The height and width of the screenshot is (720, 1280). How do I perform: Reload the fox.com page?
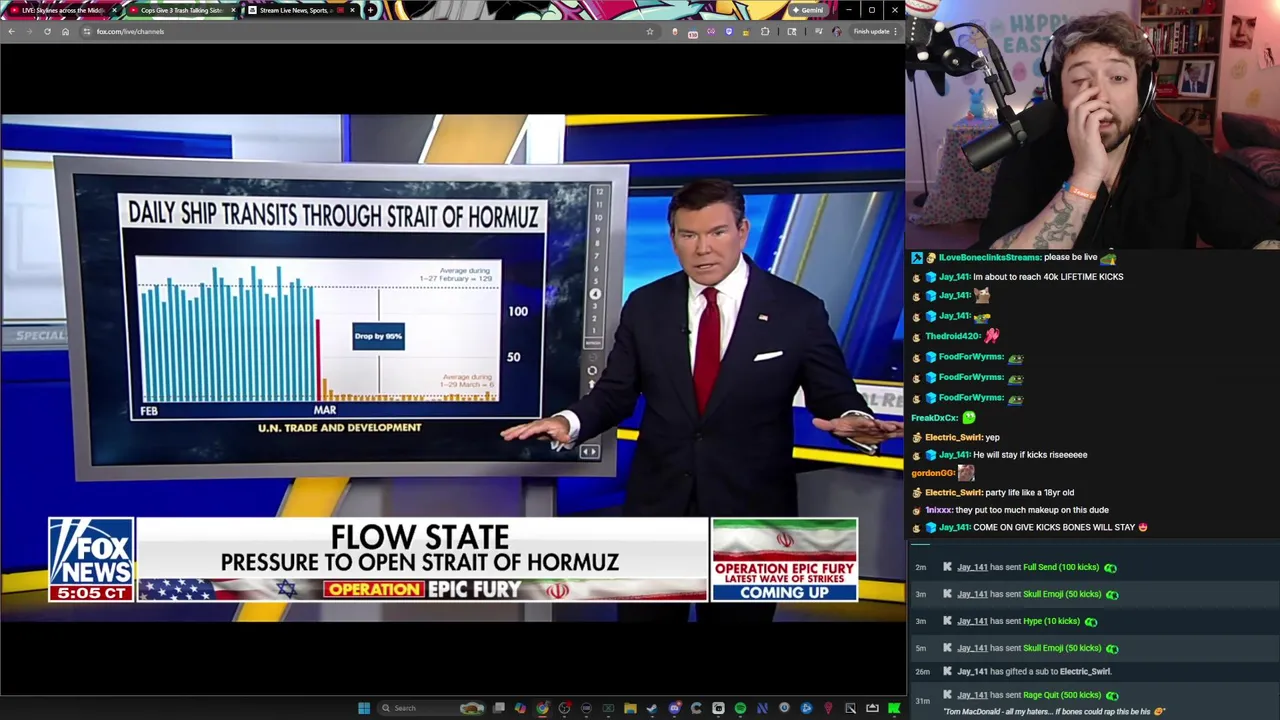pos(47,31)
